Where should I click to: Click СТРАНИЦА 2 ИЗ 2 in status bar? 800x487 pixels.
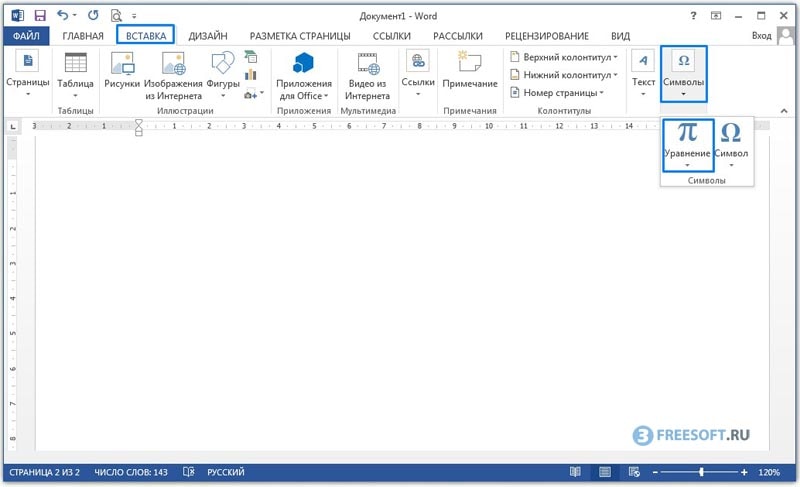point(44,472)
